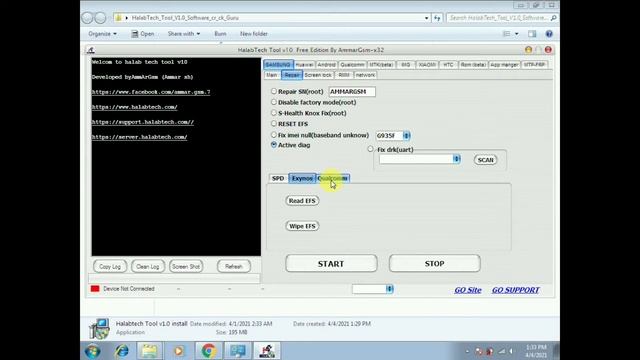Open the XIAOMI tab
Viewport: 640px width, 360px height.
tap(427, 64)
